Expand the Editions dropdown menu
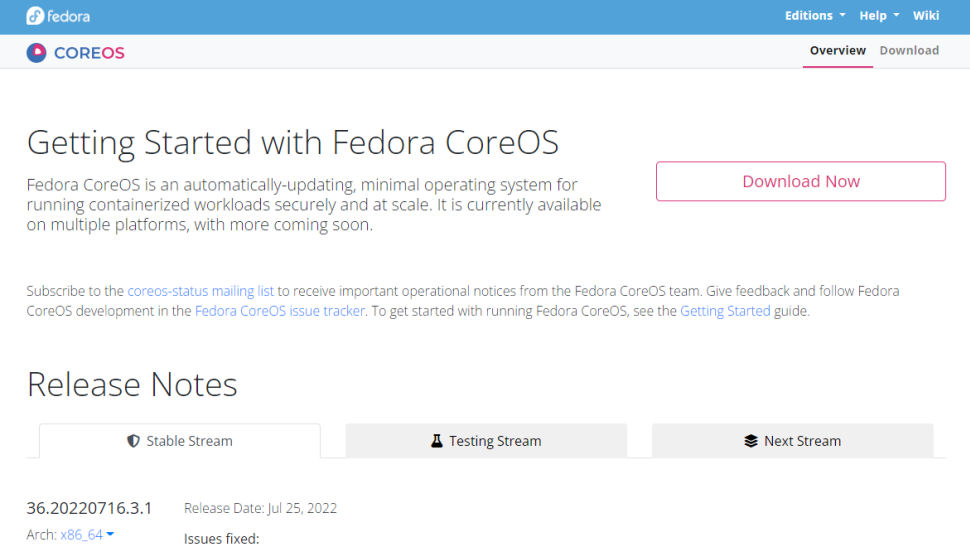This screenshot has width=970, height=545. pos(815,16)
